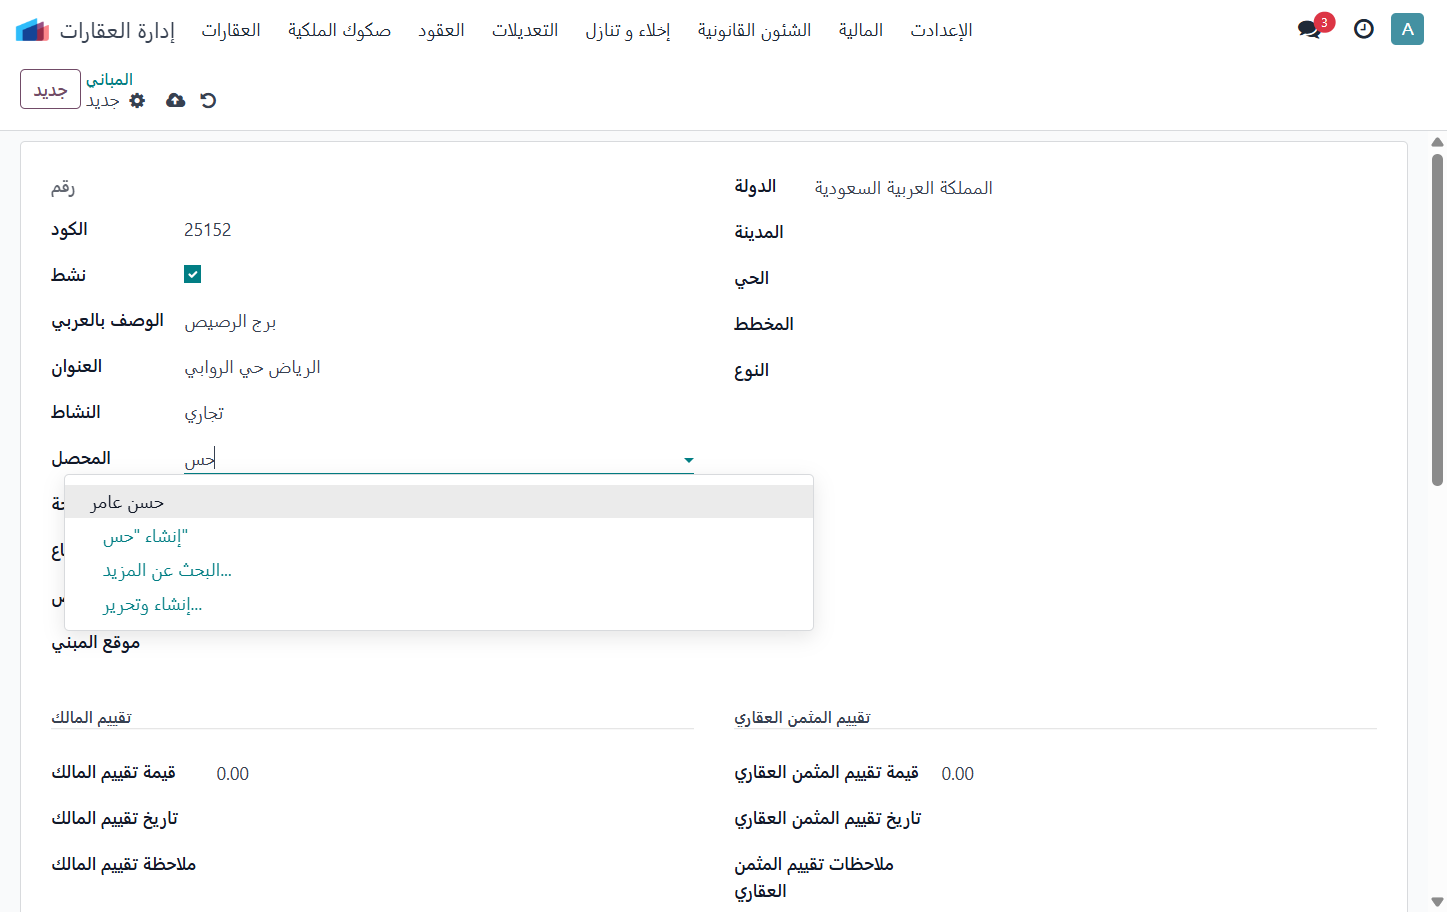Save record with cloud upload icon
The width and height of the screenshot is (1447, 912).
[x=175, y=100]
